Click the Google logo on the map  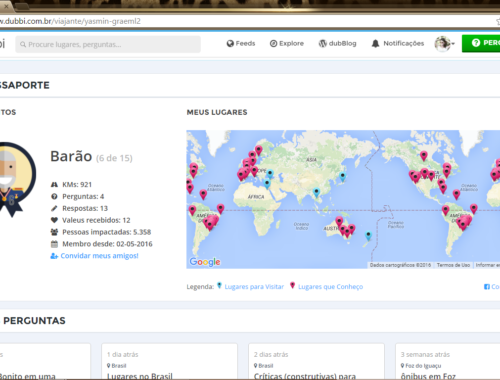coord(205,262)
